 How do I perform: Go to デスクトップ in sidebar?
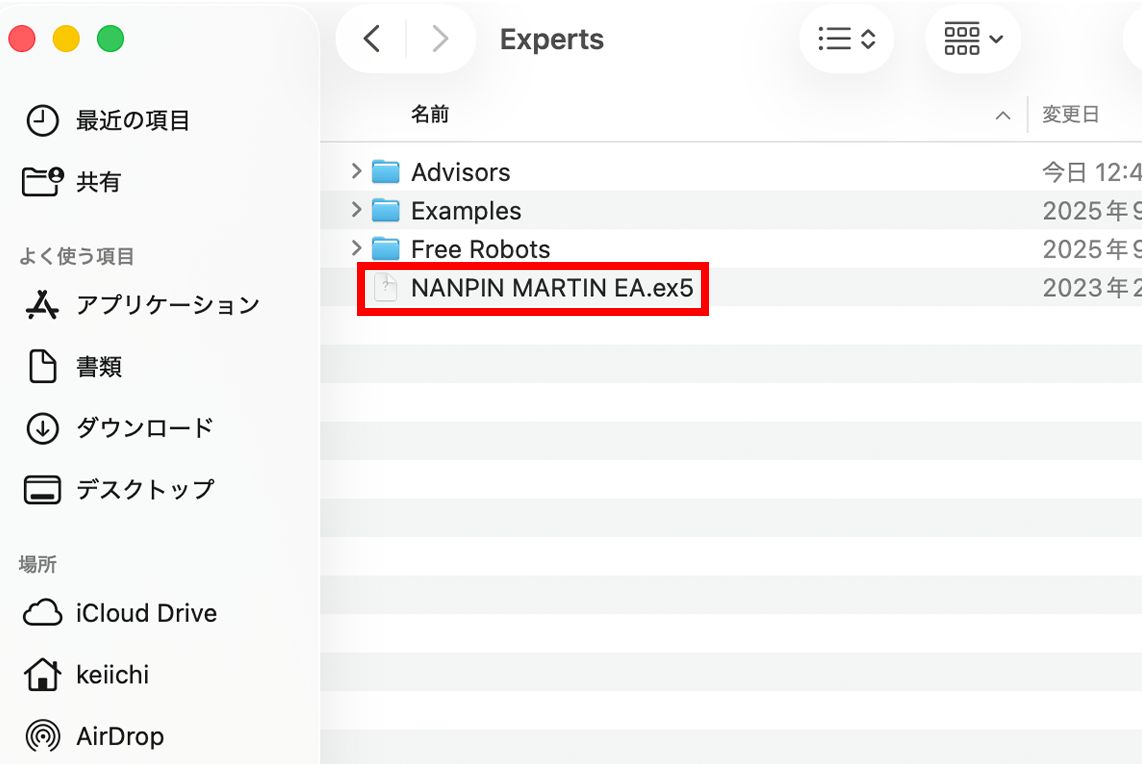[x=144, y=490]
